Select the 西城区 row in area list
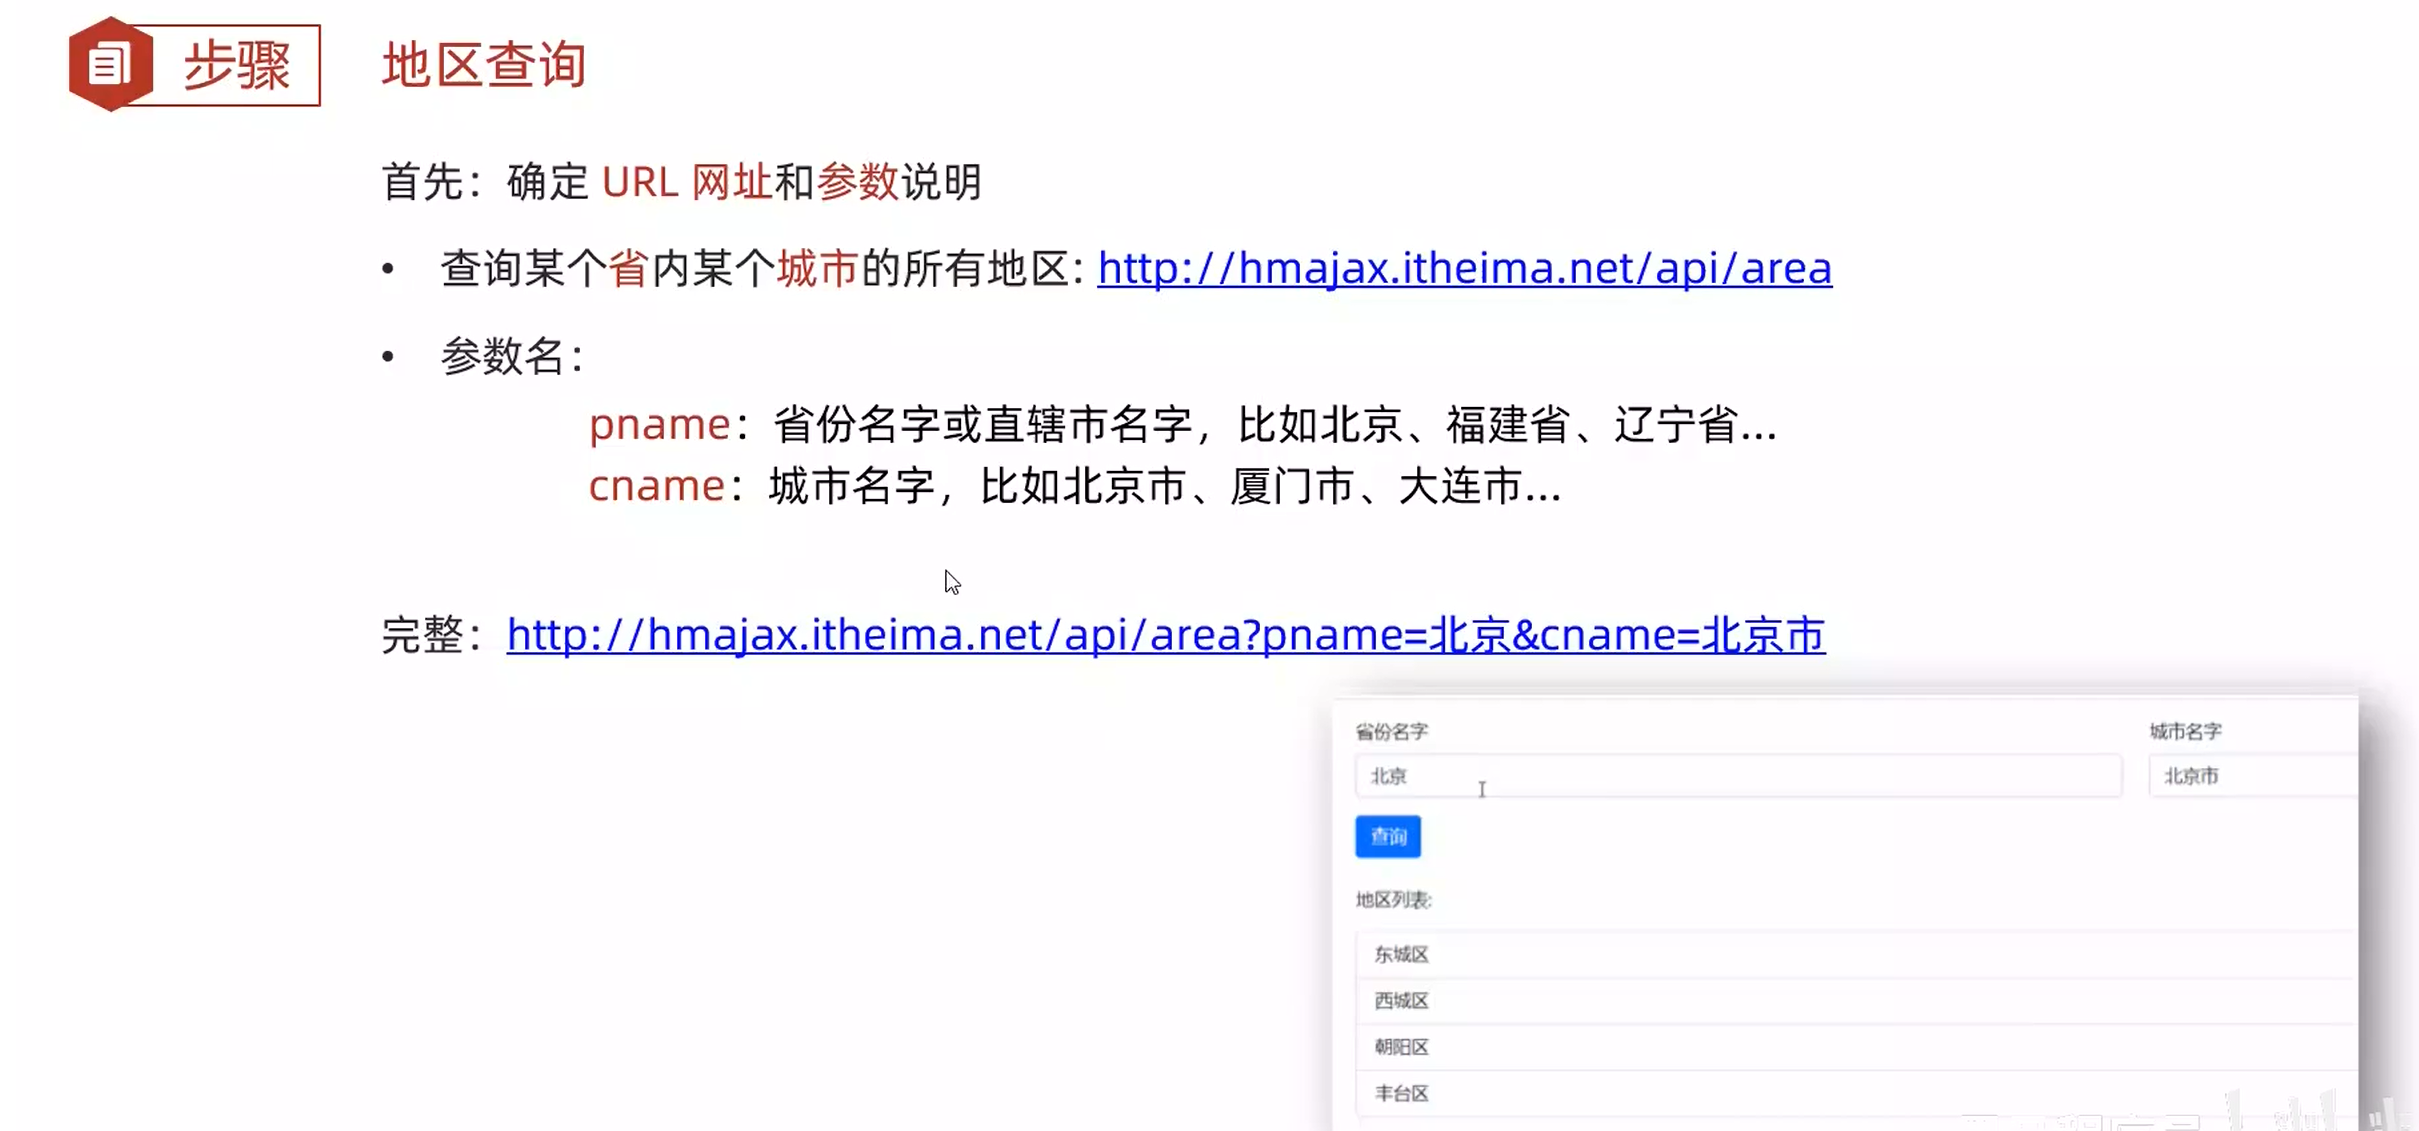 (1856, 1000)
